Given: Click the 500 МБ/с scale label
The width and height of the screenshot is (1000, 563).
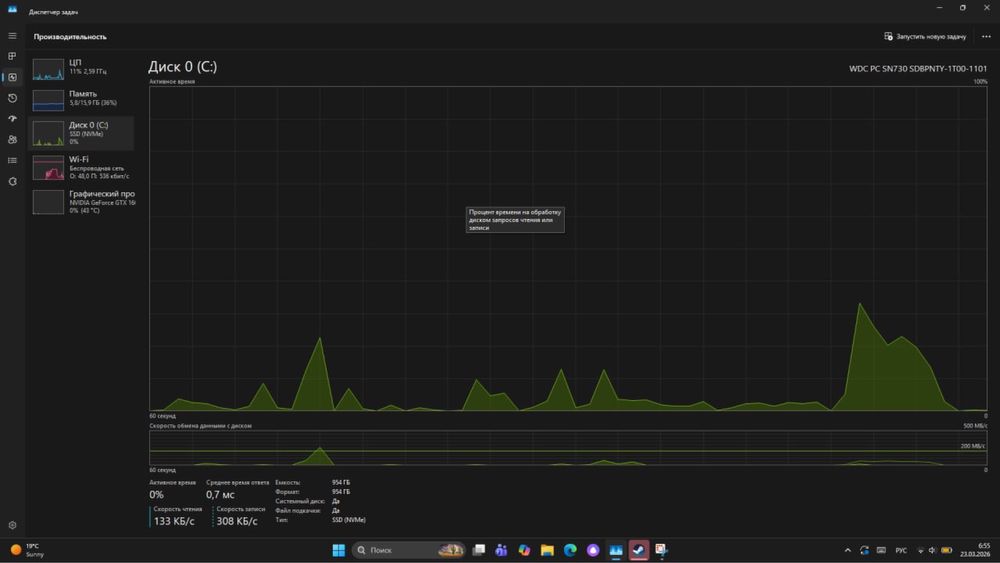Looking at the screenshot, I should coord(974,425).
